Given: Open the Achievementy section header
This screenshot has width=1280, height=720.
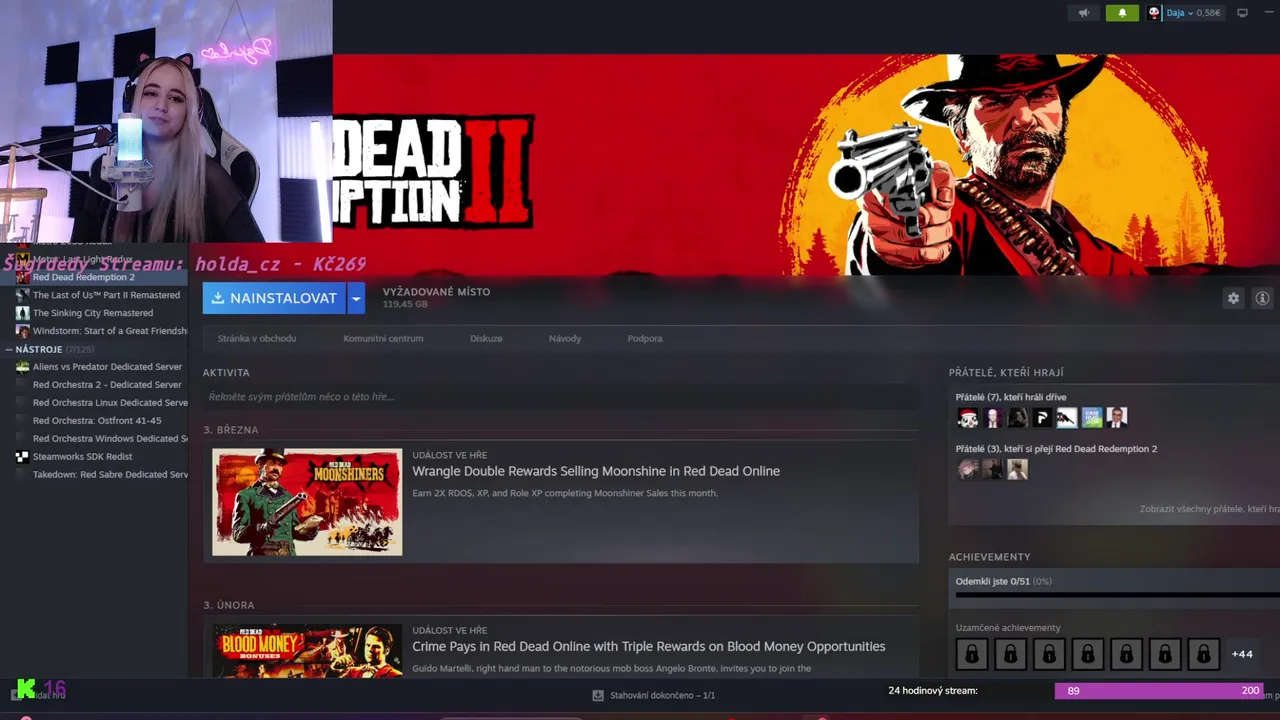Looking at the screenshot, I should click(989, 557).
